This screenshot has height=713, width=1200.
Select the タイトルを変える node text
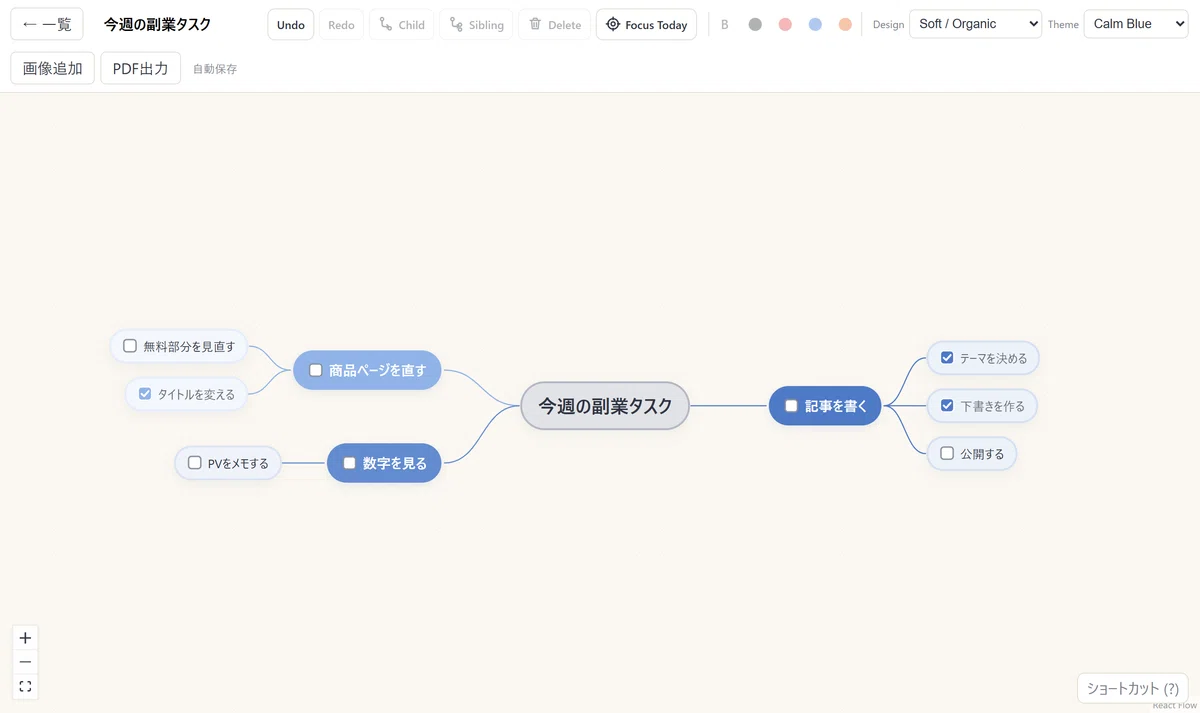pyautogui.click(x=196, y=395)
